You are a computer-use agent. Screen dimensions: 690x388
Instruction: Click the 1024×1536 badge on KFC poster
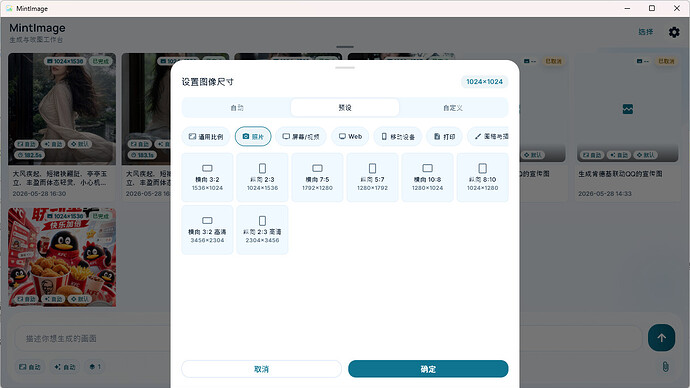(66, 216)
